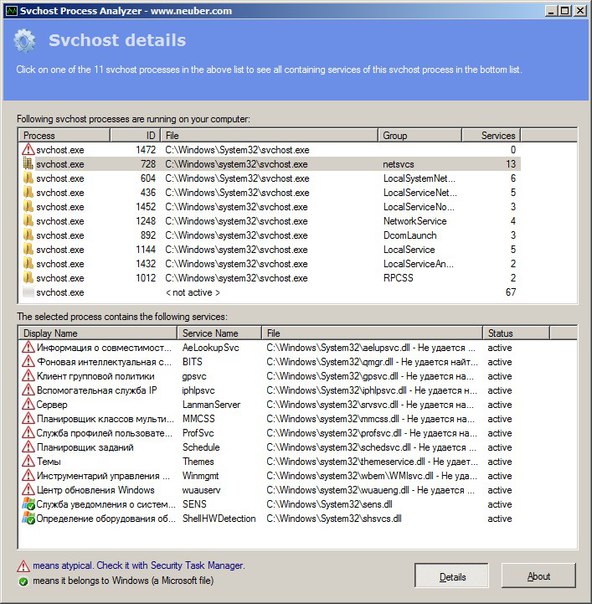Open the Details button
Viewport: 592px width, 604px height.
point(451,577)
